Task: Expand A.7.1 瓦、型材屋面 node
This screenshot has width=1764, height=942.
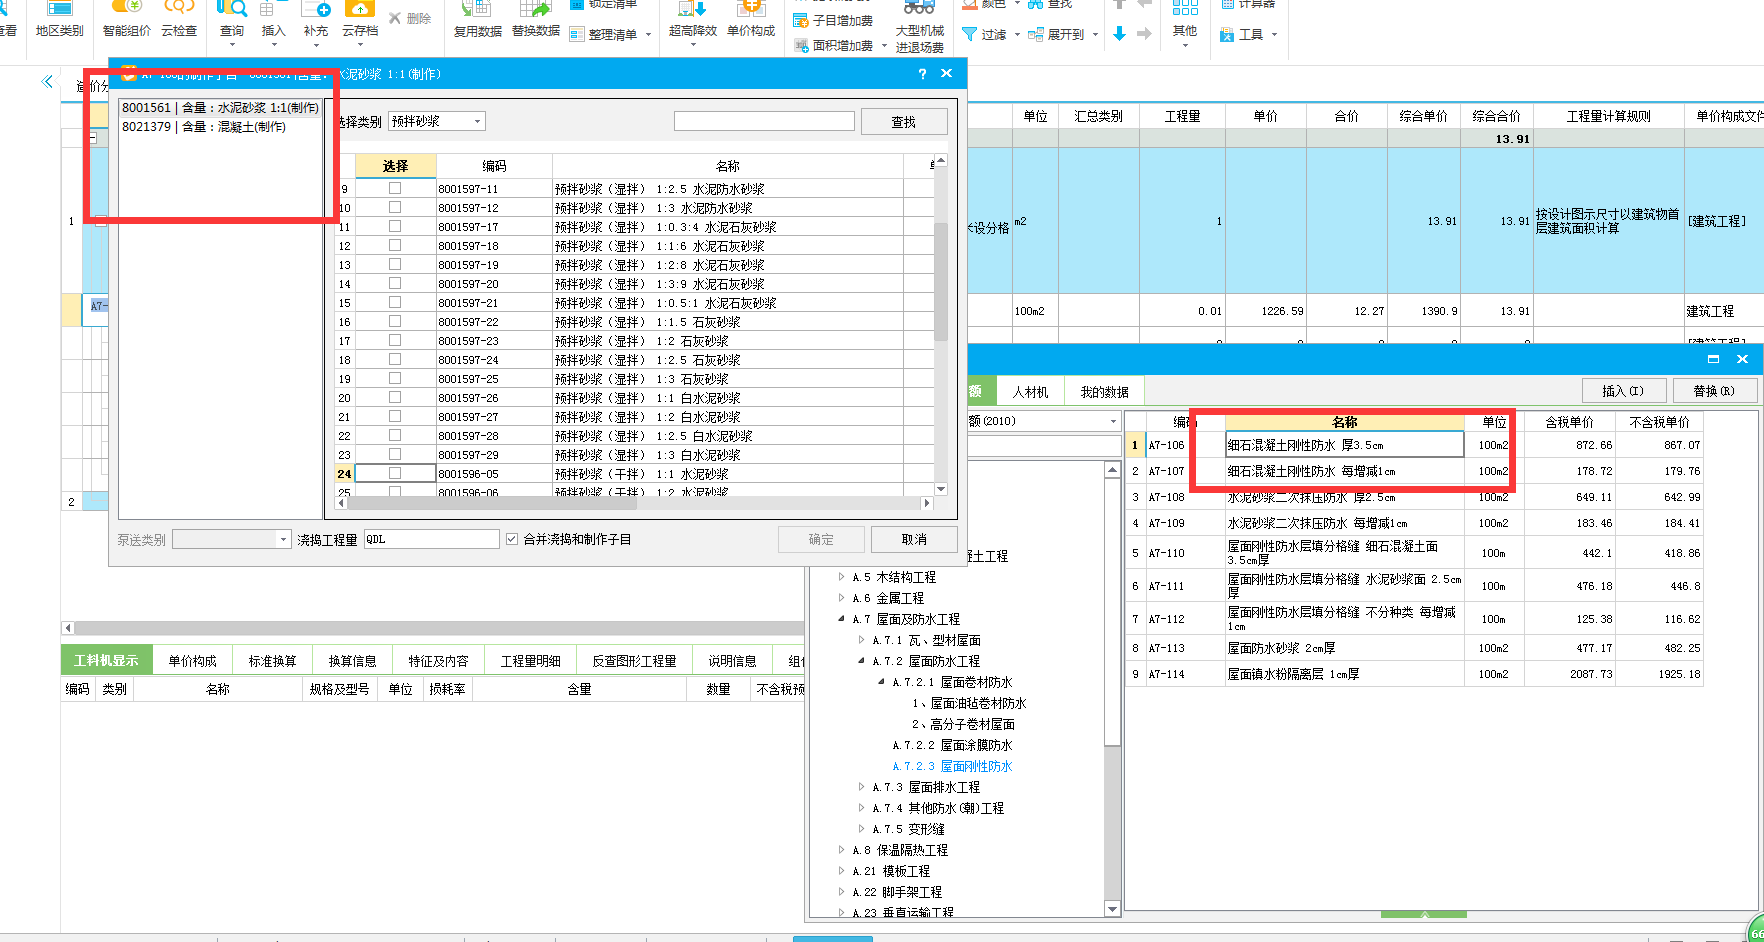Action: coord(861,640)
